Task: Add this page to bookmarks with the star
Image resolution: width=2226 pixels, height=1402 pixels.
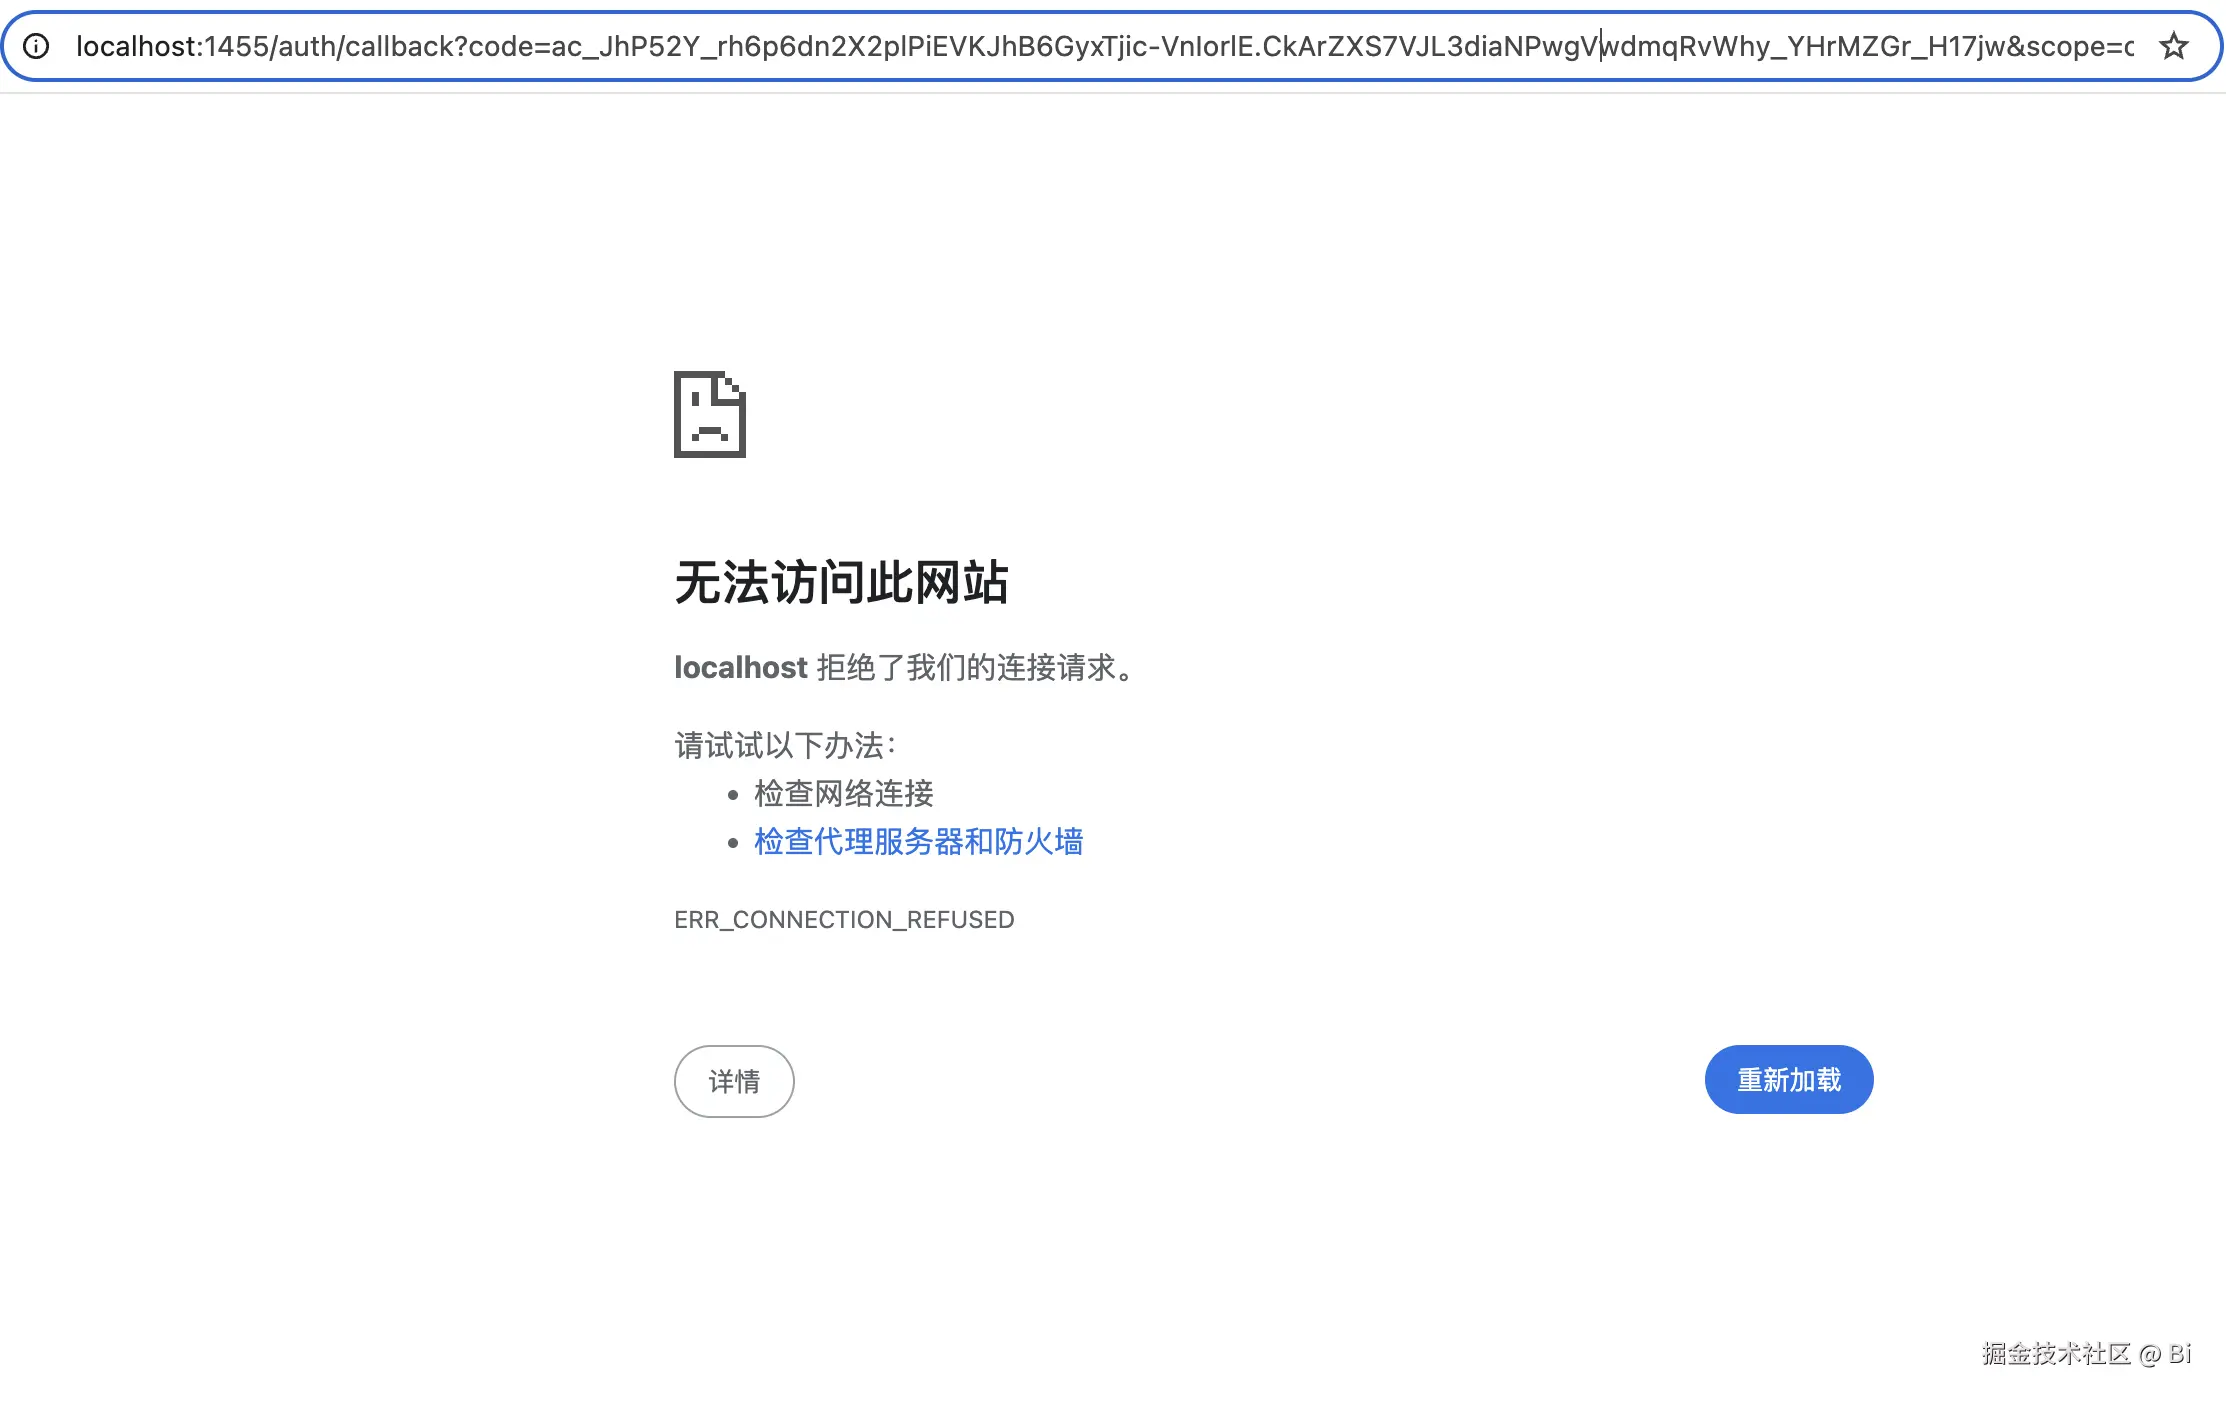Action: 2173,46
